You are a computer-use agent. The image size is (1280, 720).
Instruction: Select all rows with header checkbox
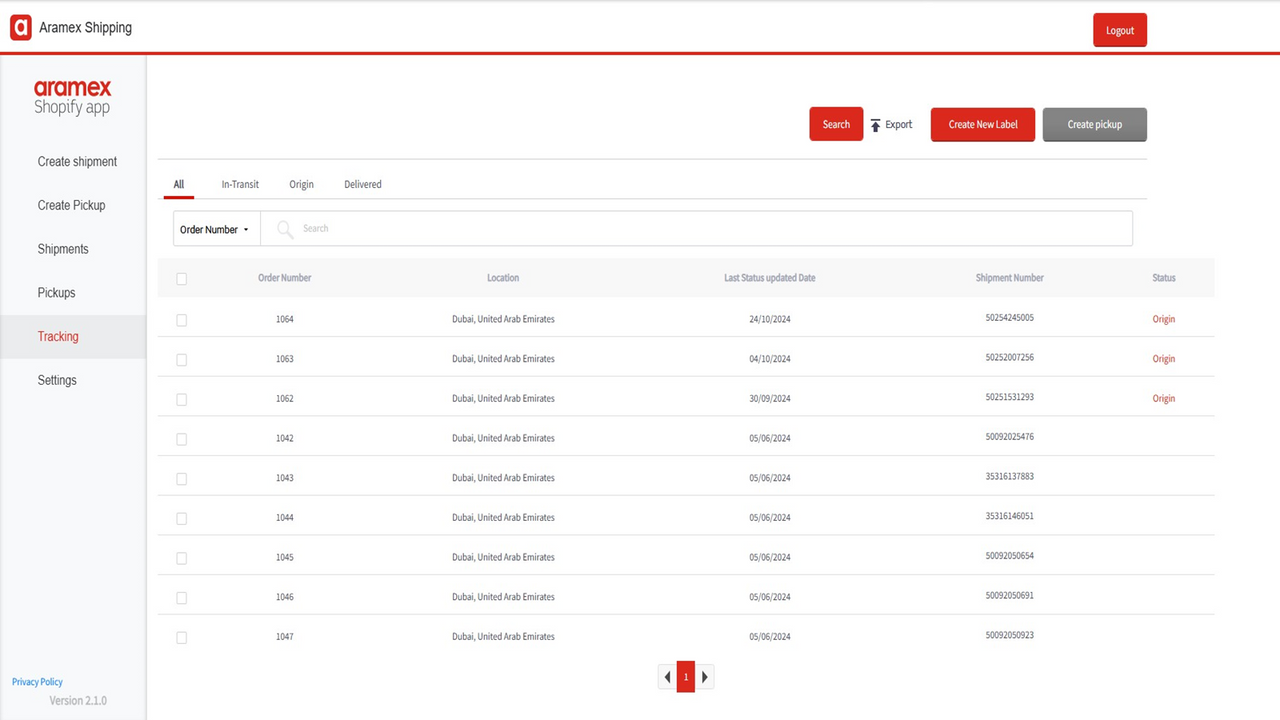pyautogui.click(x=181, y=279)
